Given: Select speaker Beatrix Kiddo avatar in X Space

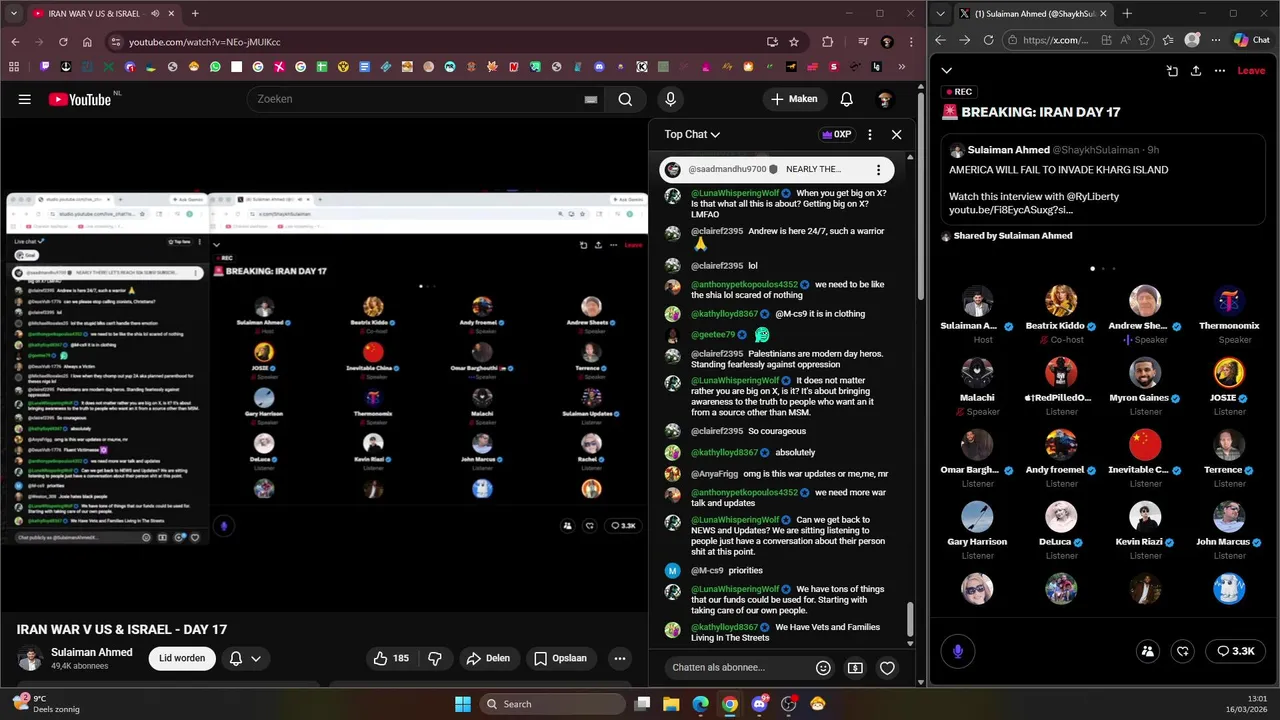Looking at the screenshot, I should tap(1061, 301).
